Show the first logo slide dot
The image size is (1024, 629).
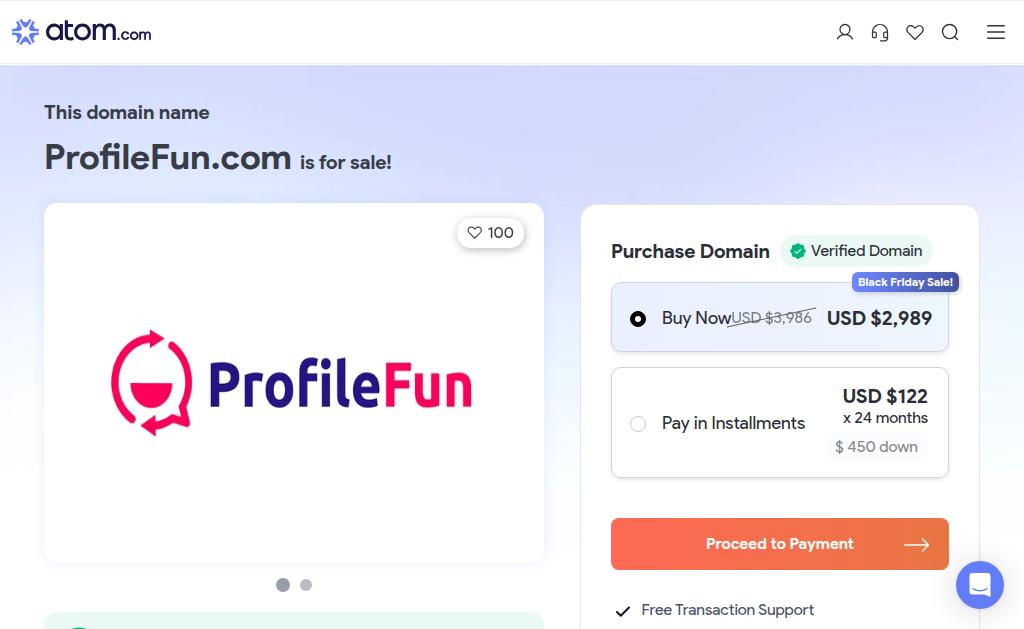283,585
